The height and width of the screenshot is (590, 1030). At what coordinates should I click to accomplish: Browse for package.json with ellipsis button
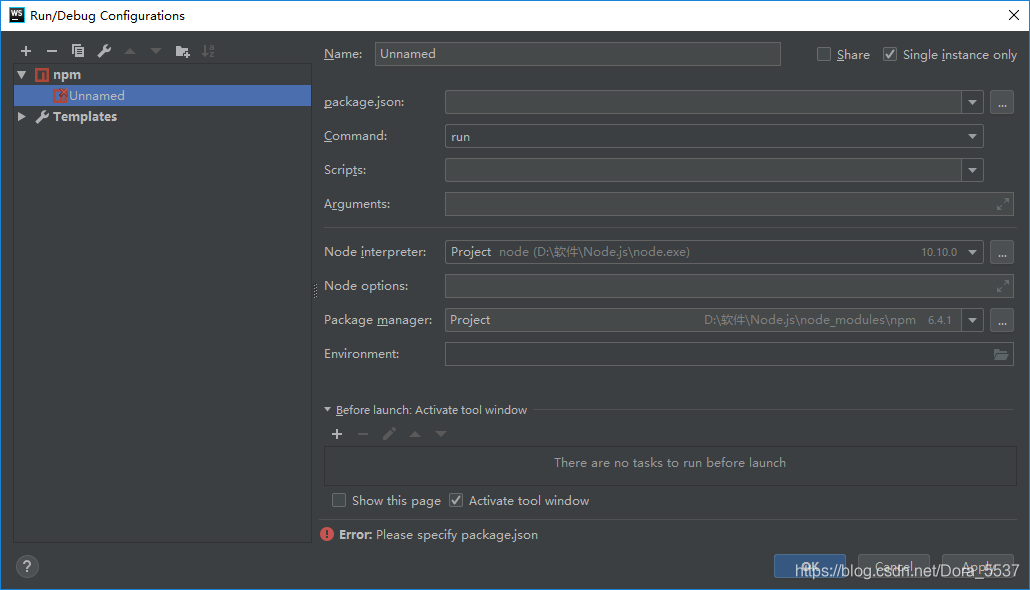pos(1002,102)
